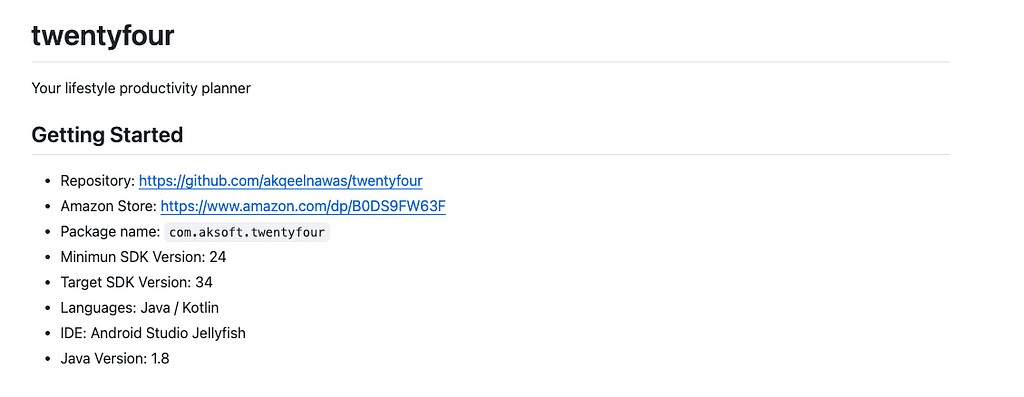Click the Amazon Store label text

coord(108,206)
